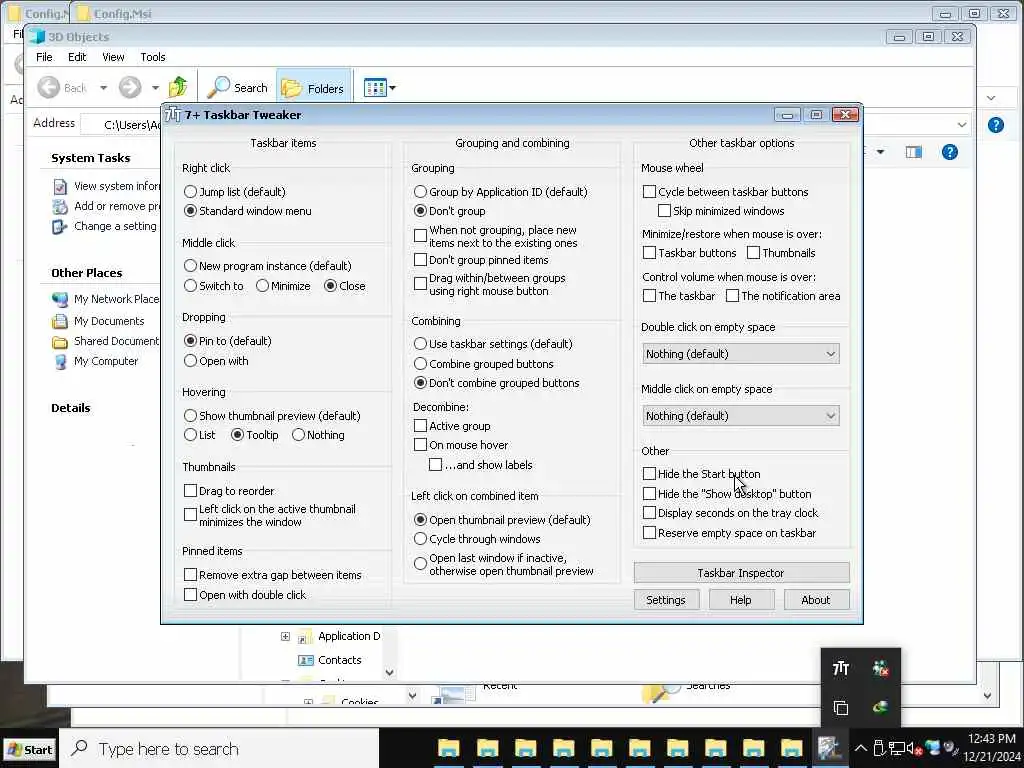Click the preview pane icon in background window
The image size is (1024, 768).
pyautogui.click(x=914, y=152)
